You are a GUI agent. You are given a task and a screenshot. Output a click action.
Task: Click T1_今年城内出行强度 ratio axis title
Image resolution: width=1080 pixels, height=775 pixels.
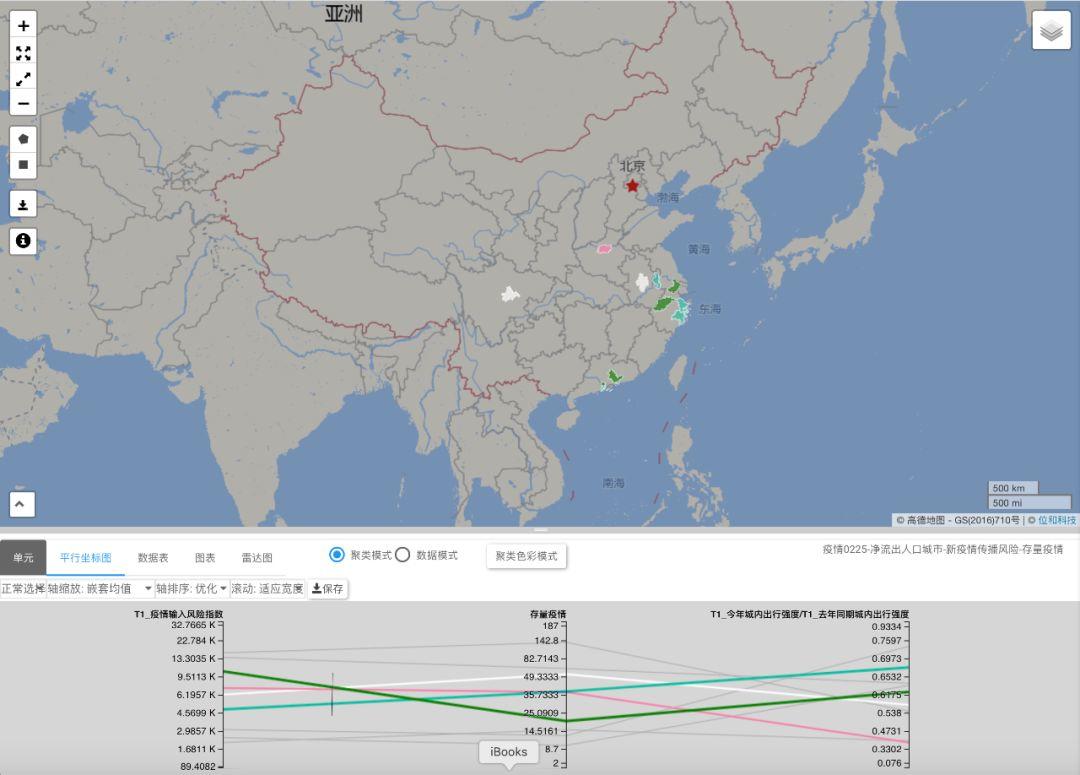[x=809, y=614]
